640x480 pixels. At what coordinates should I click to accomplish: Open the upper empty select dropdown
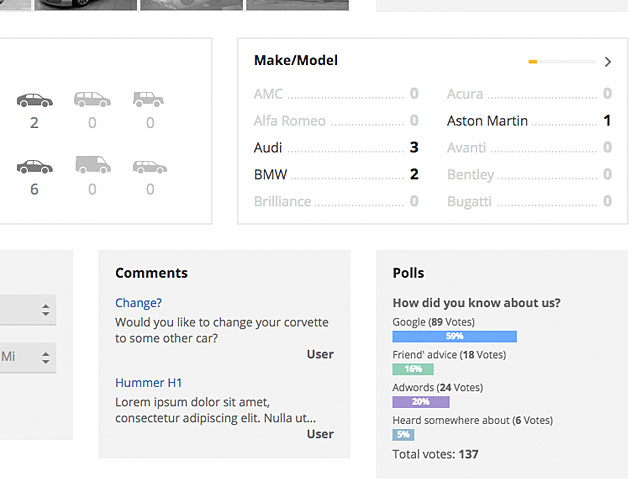point(28,310)
